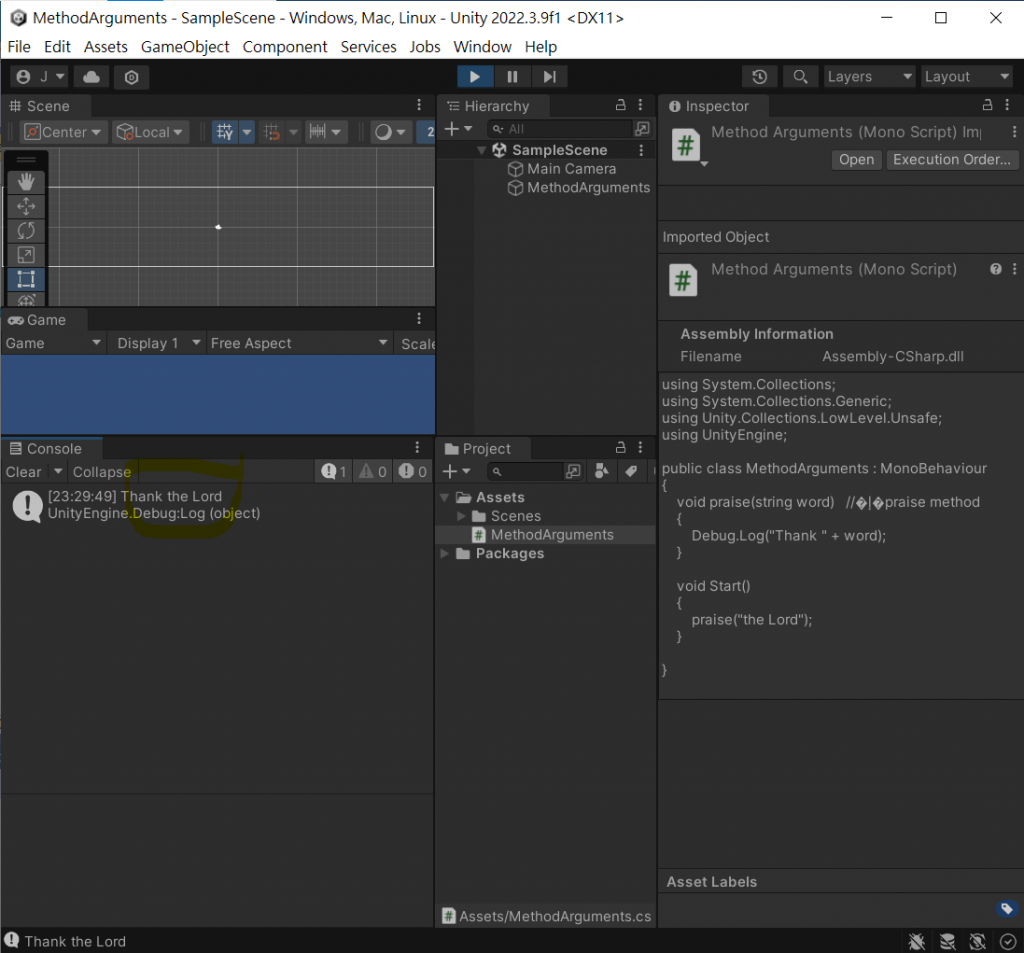Open Mono Script help icon
The width and height of the screenshot is (1024, 953).
pos(995,269)
